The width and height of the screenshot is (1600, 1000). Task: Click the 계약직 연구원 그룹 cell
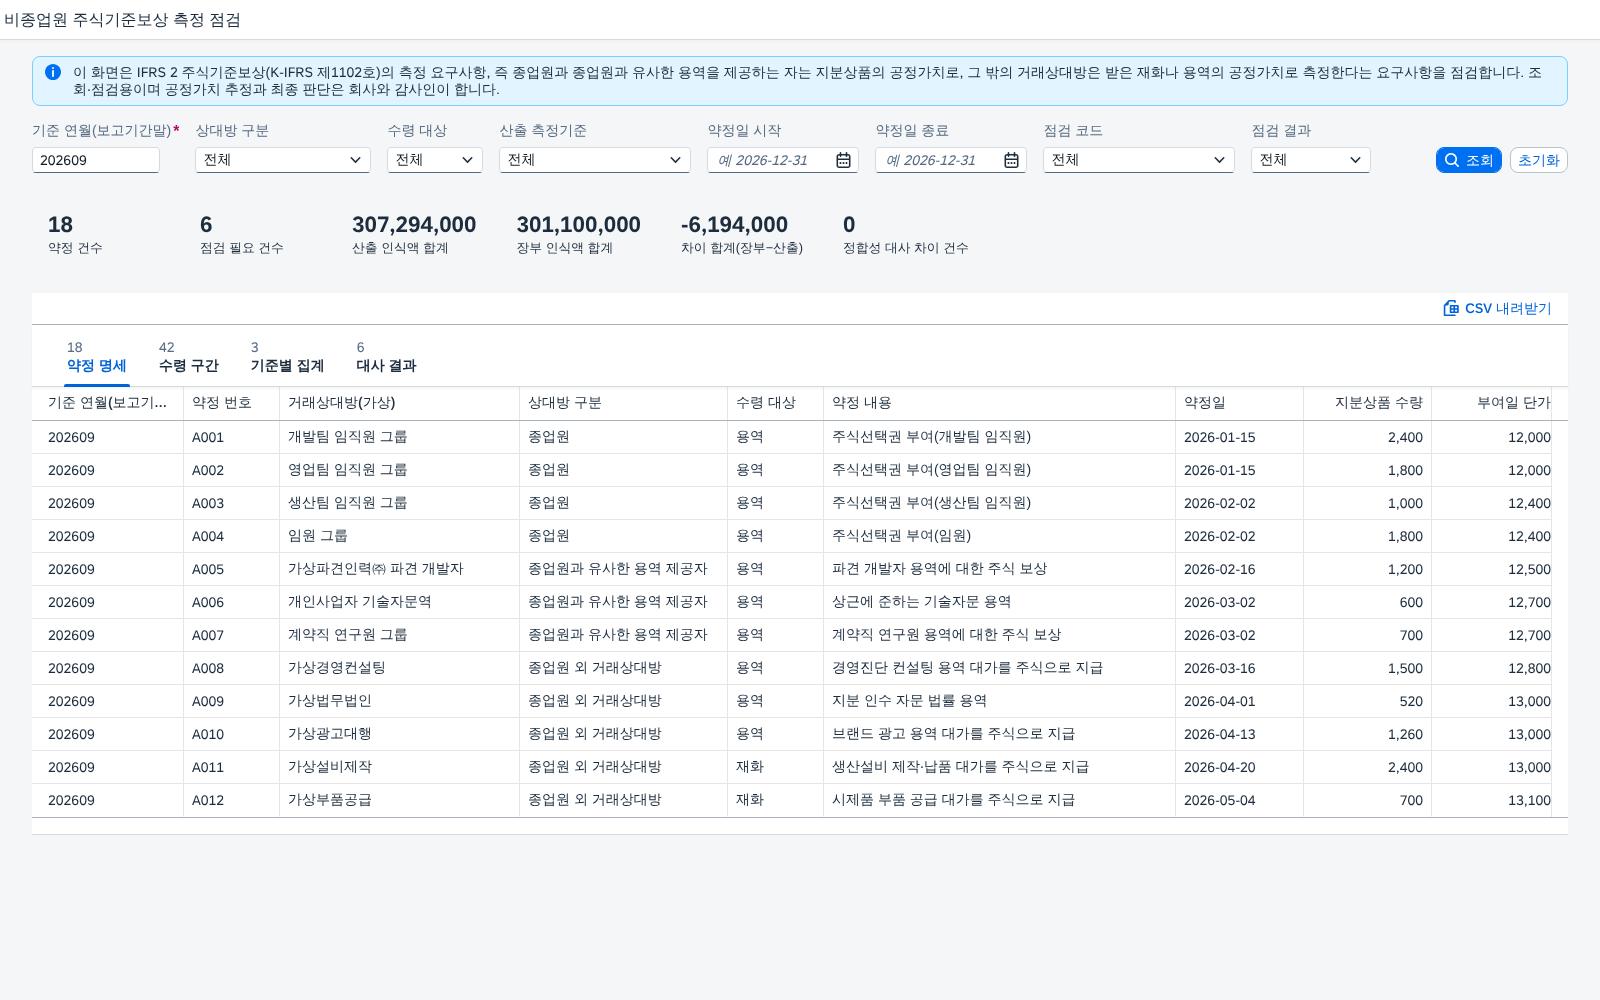pos(399,635)
